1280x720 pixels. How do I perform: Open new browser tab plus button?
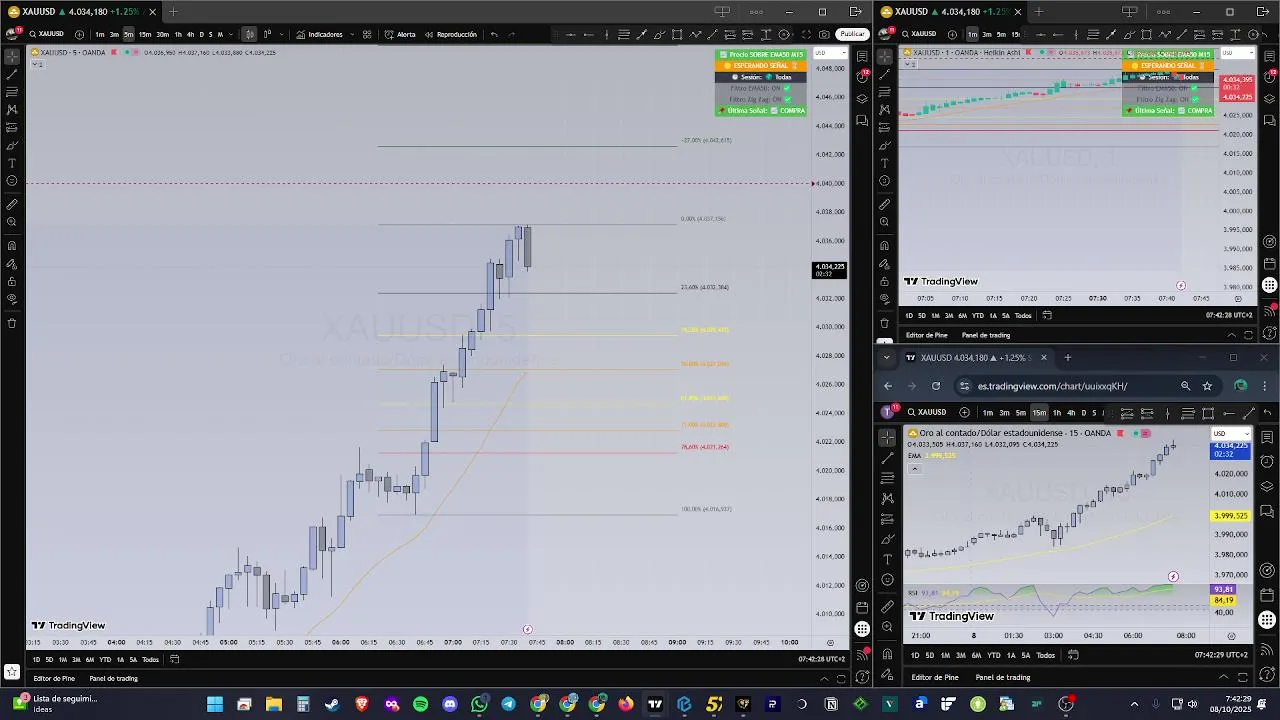coord(1067,357)
